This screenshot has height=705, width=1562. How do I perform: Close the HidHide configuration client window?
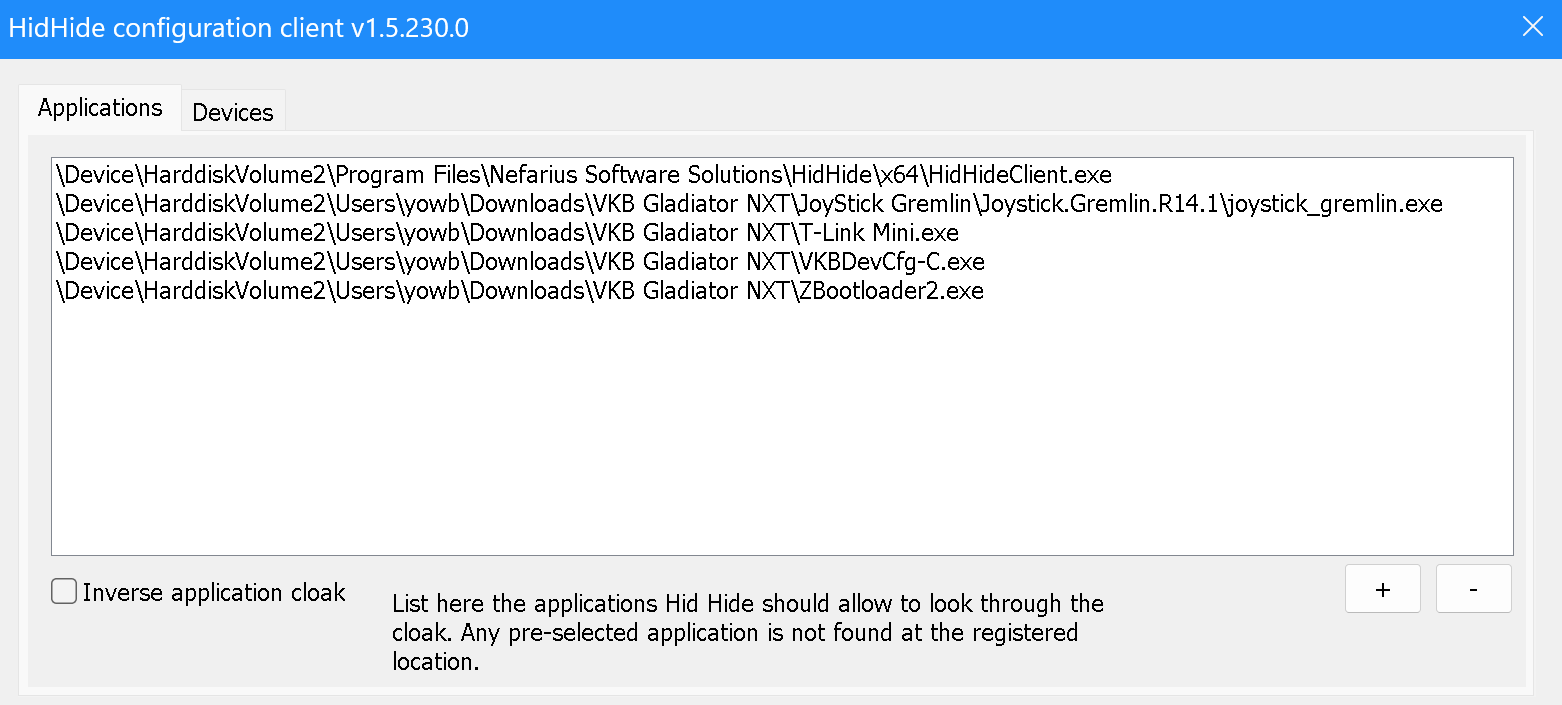pos(1532,27)
